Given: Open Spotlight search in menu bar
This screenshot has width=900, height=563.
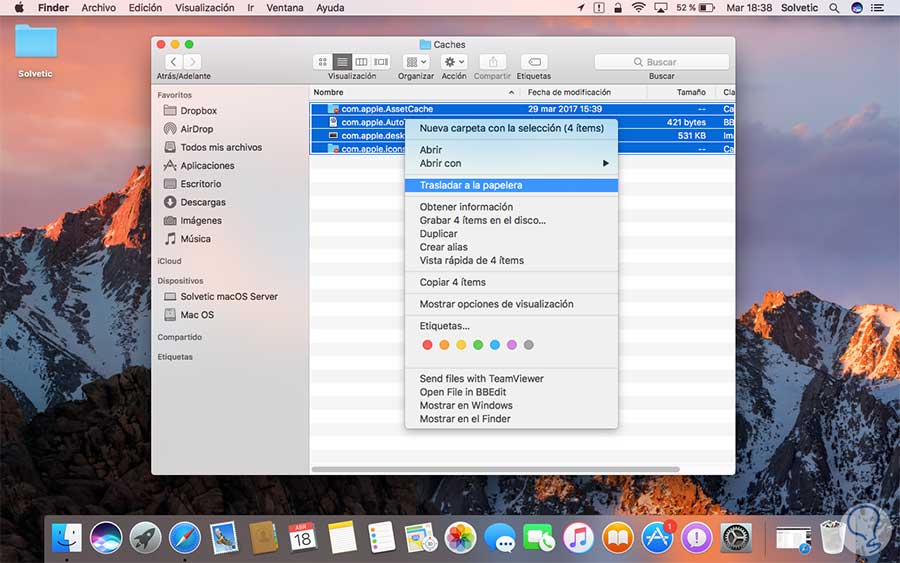Looking at the screenshot, I should [834, 7].
